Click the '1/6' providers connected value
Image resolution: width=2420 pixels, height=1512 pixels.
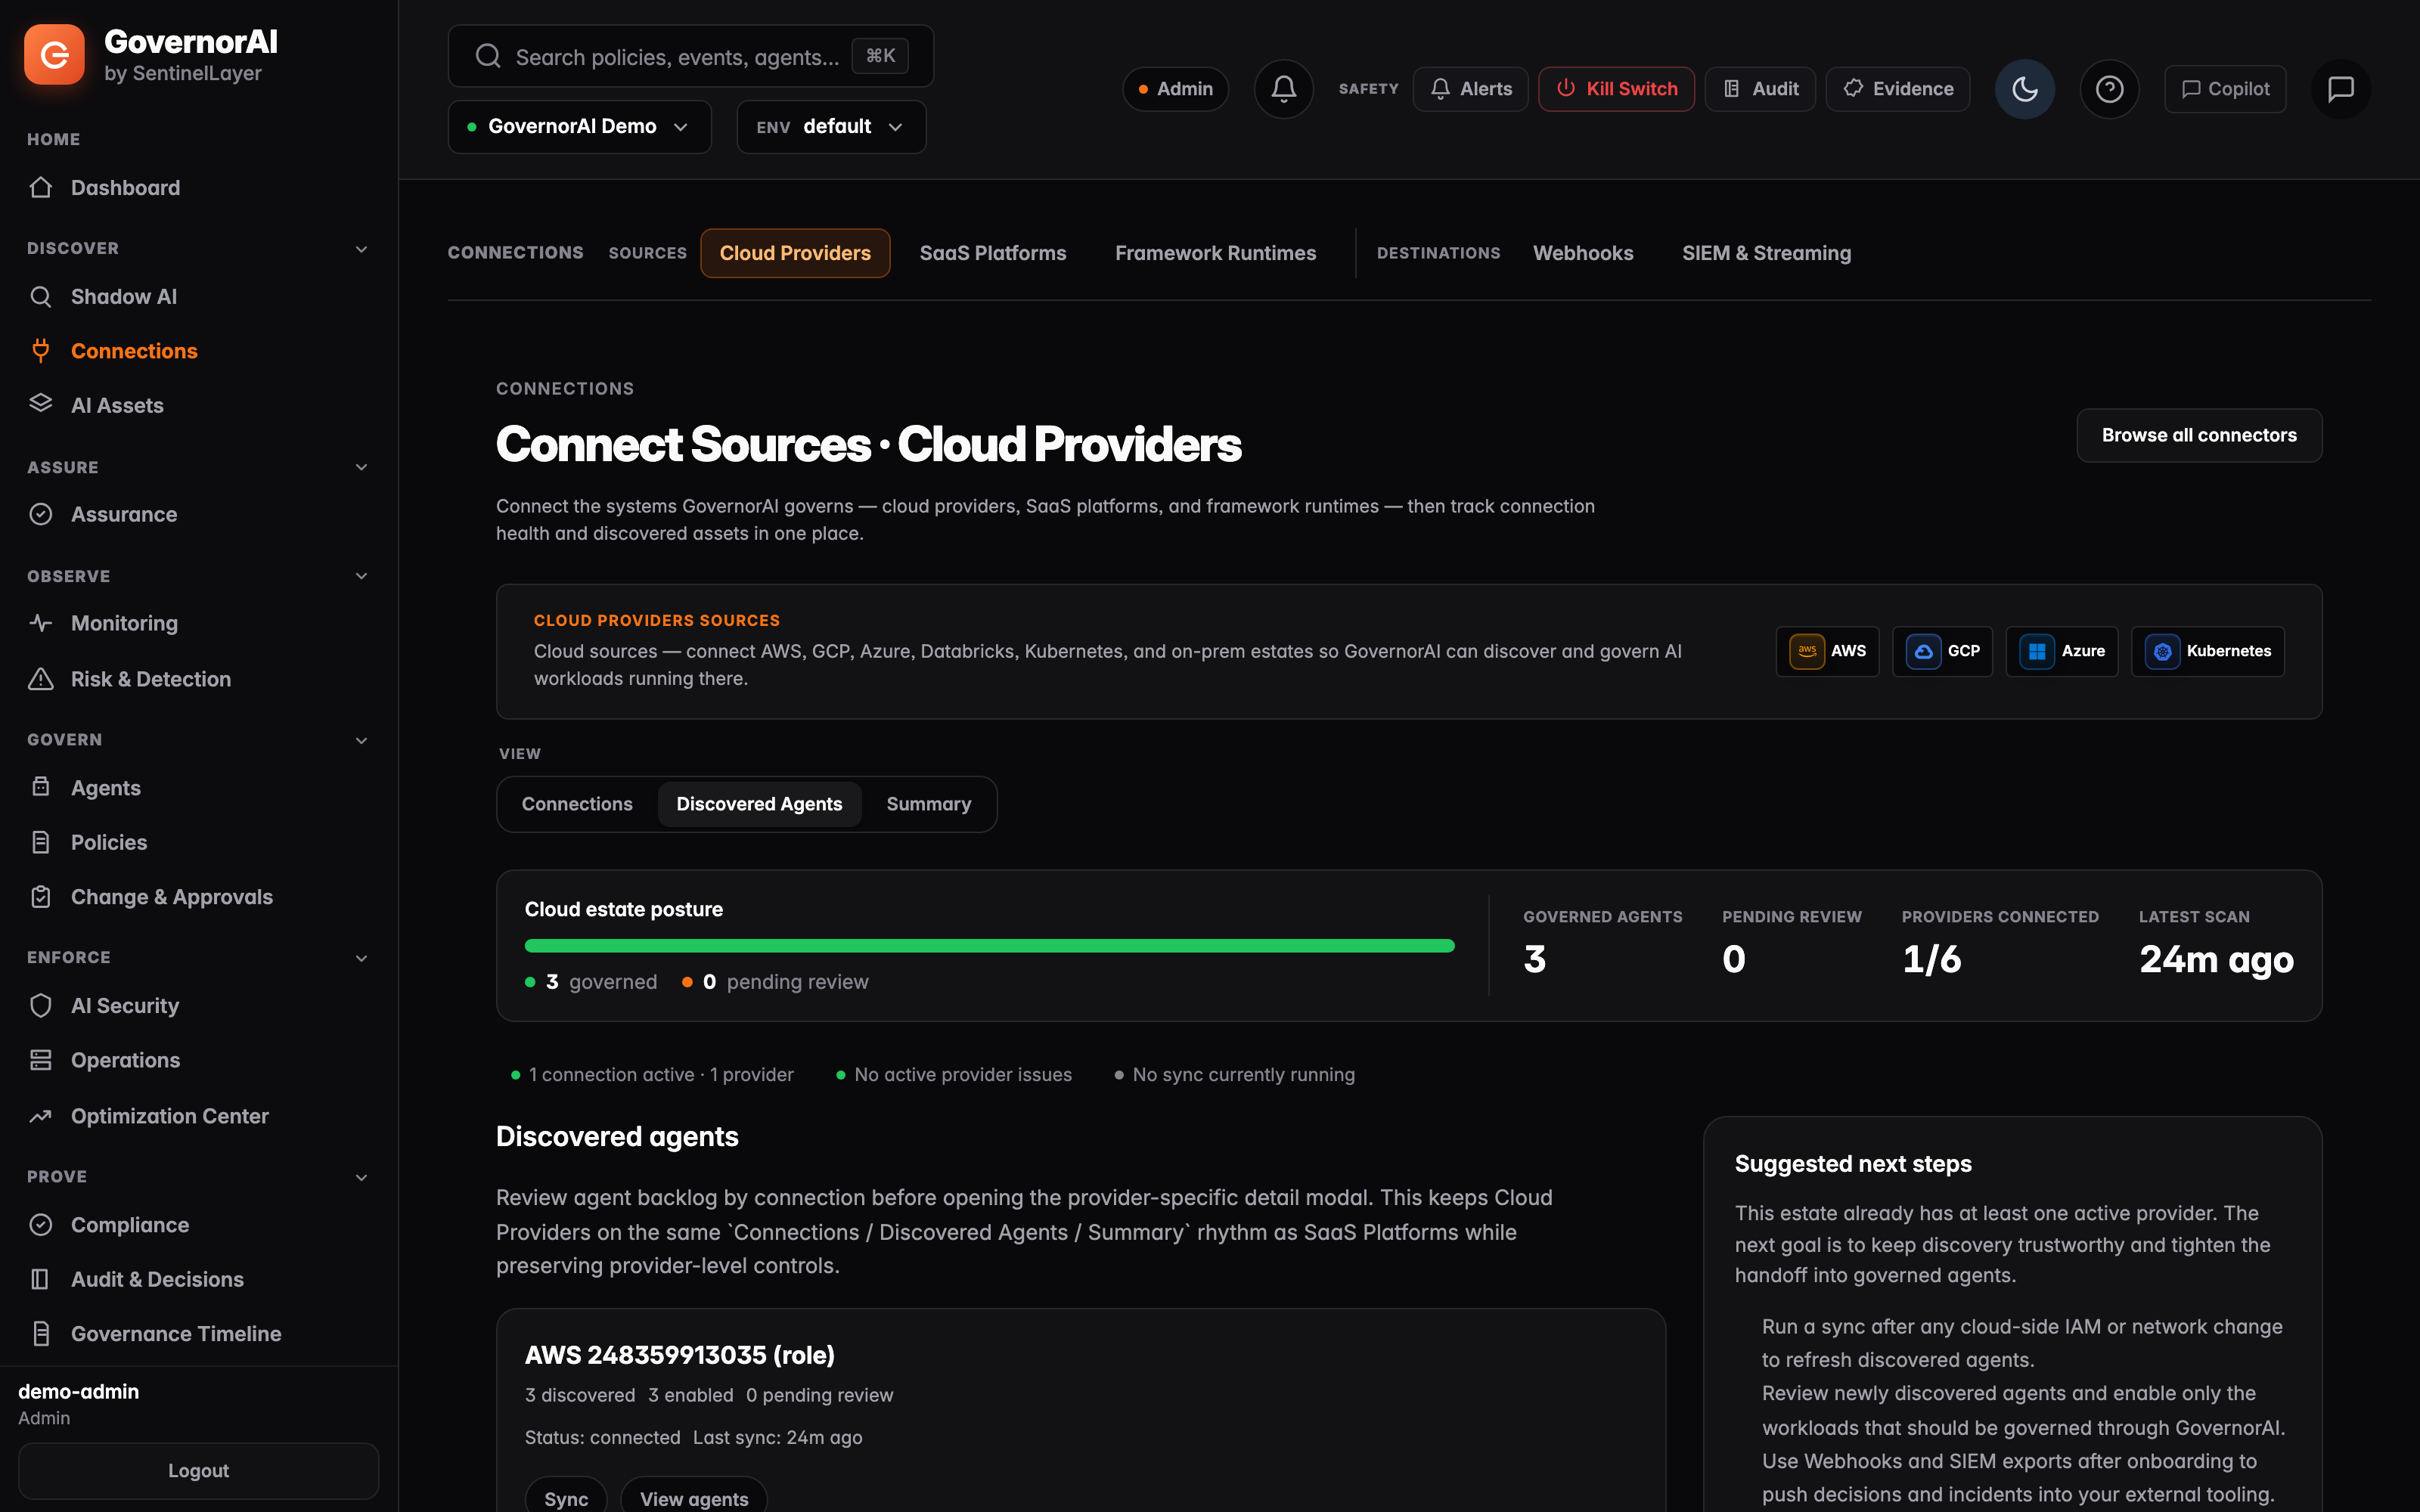pyautogui.click(x=1931, y=959)
